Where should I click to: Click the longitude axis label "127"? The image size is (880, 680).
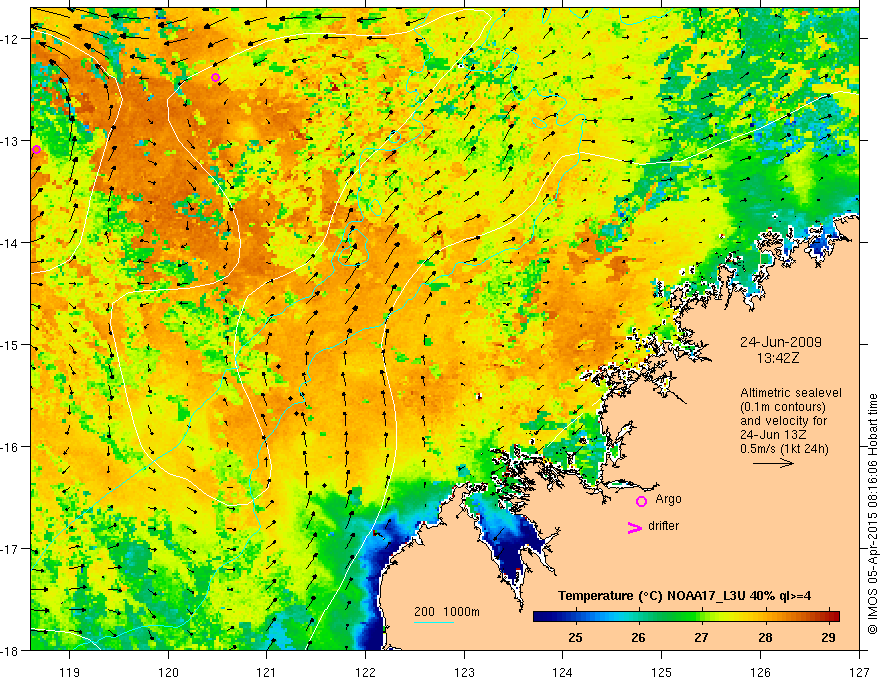coord(859,672)
